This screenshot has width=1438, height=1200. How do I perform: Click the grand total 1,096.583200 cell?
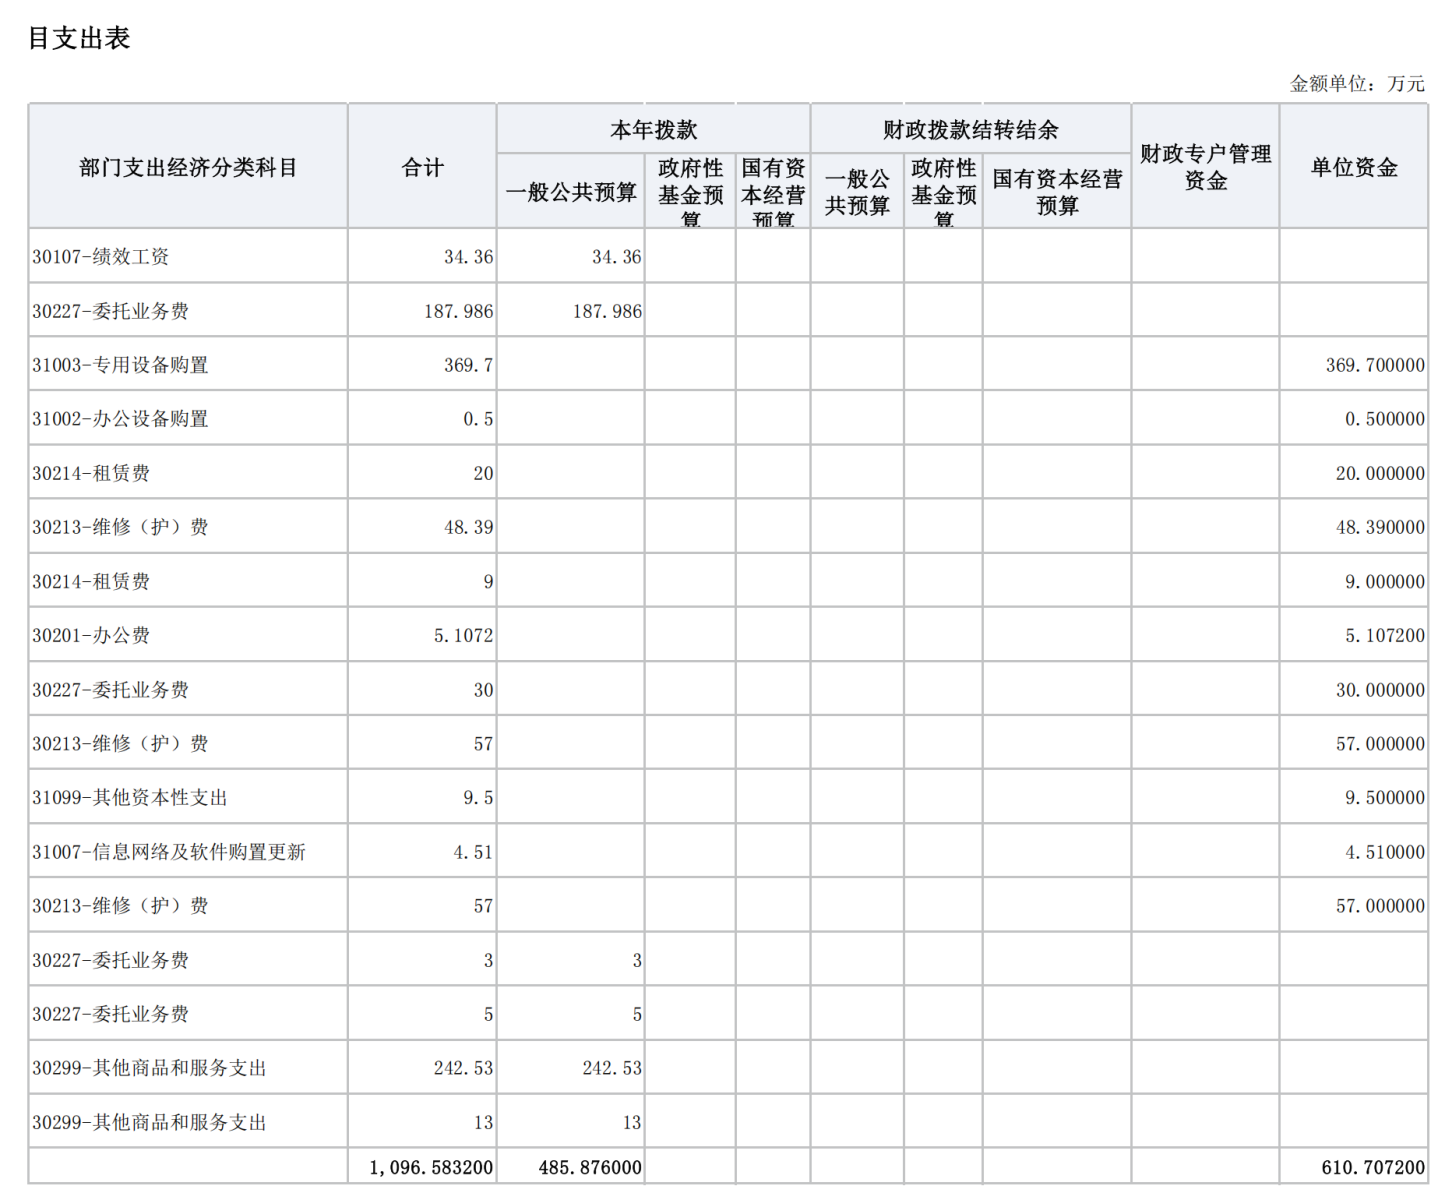pyautogui.click(x=431, y=1167)
